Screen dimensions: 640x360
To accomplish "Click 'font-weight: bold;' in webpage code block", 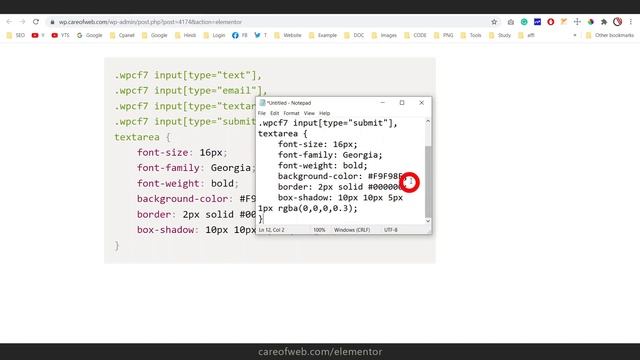I will click(188, 183).
